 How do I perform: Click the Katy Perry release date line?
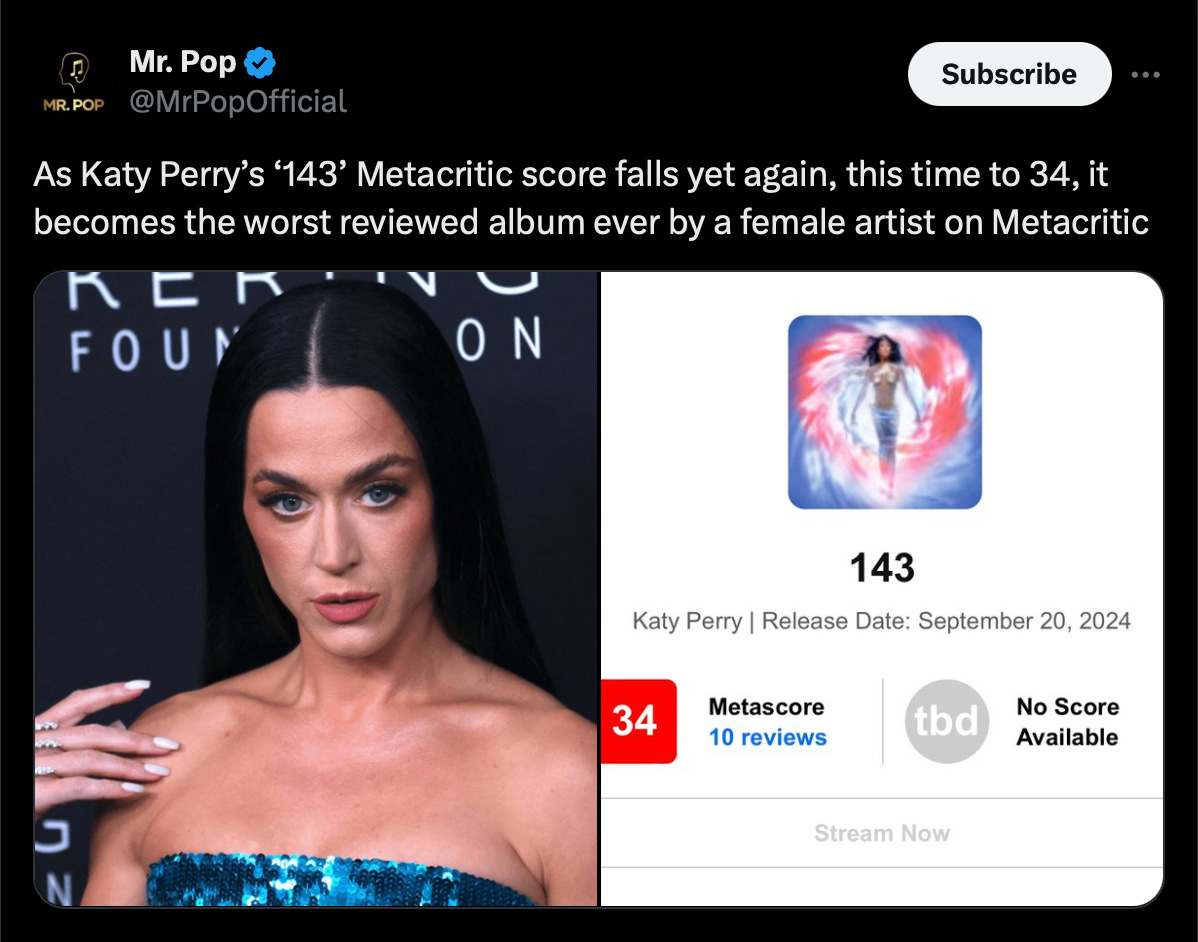882,621
